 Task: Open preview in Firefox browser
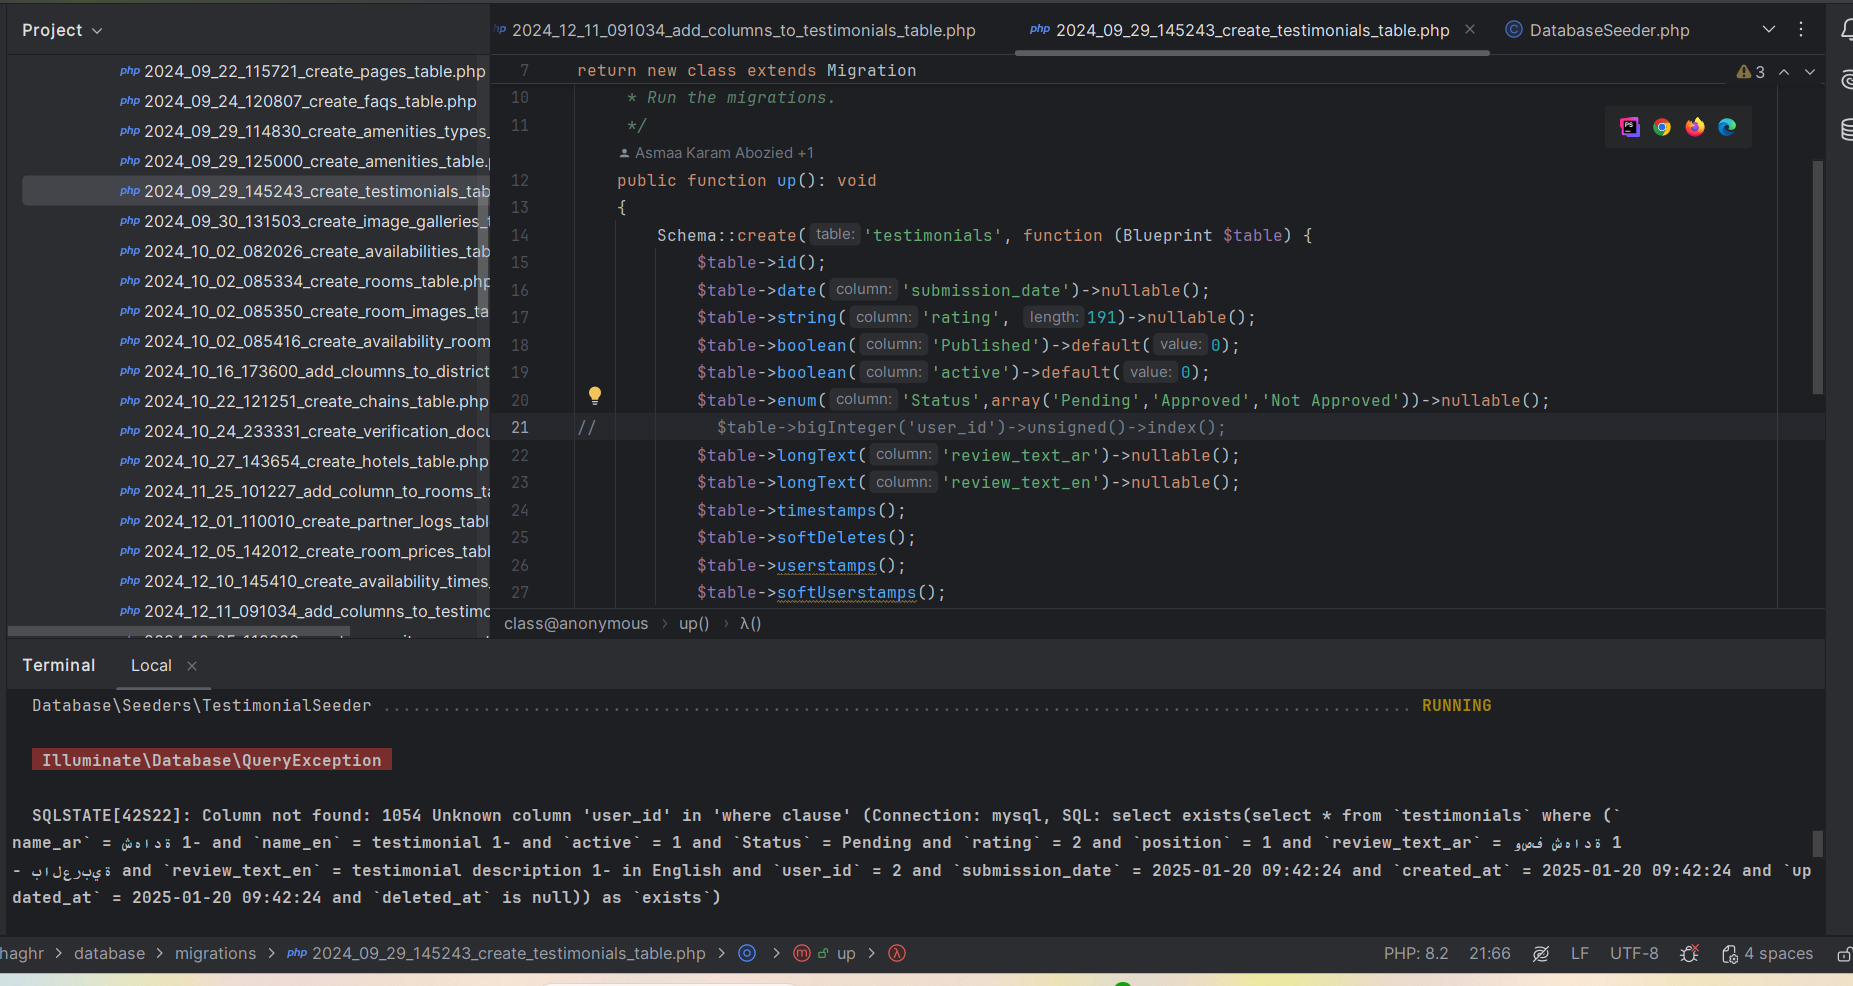(1695, 127)
